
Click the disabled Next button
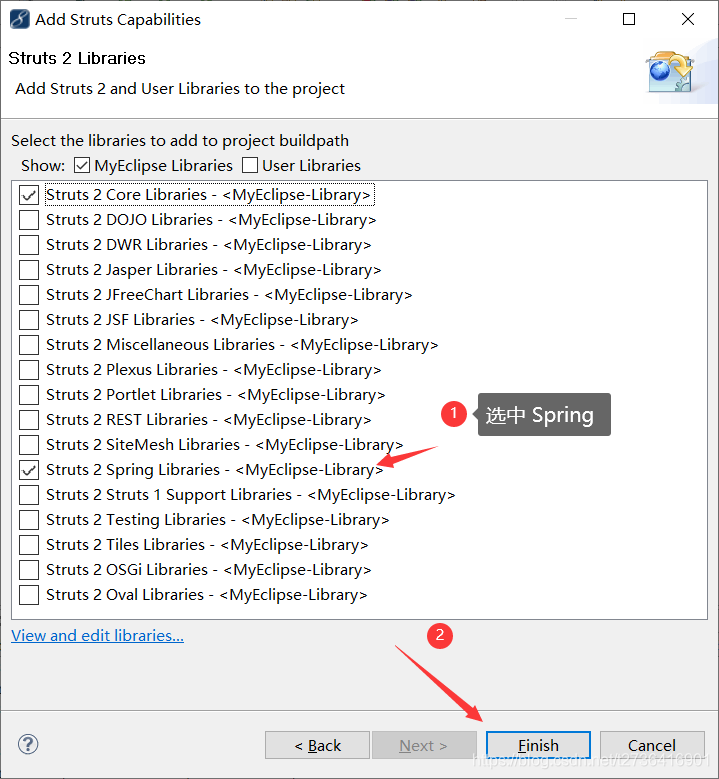tap(424, 745)
